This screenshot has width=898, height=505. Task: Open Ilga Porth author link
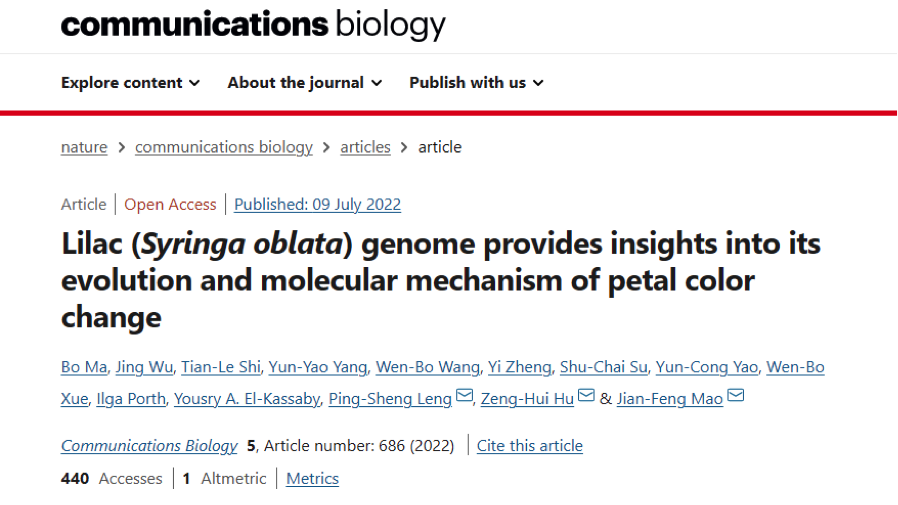(x=130, y=398)
